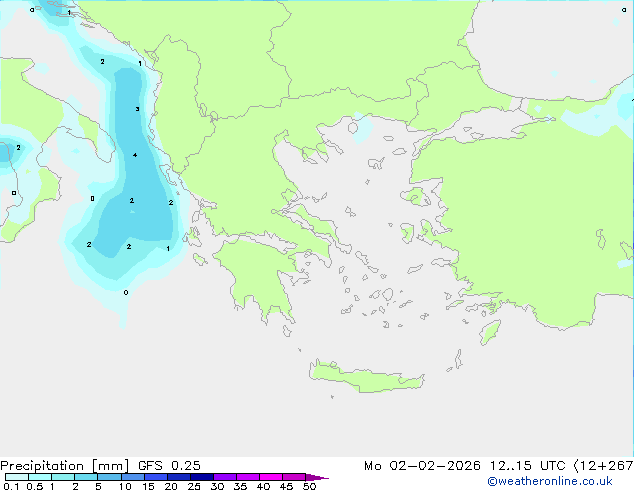Click the 0.1–0.5 mm legend color box

(x=17, y=477)
